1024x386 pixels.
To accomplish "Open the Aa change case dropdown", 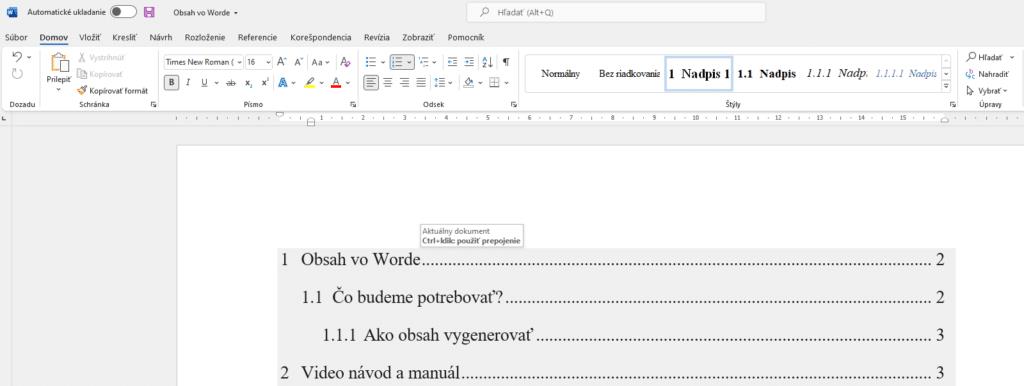I will tap(321, 62).
